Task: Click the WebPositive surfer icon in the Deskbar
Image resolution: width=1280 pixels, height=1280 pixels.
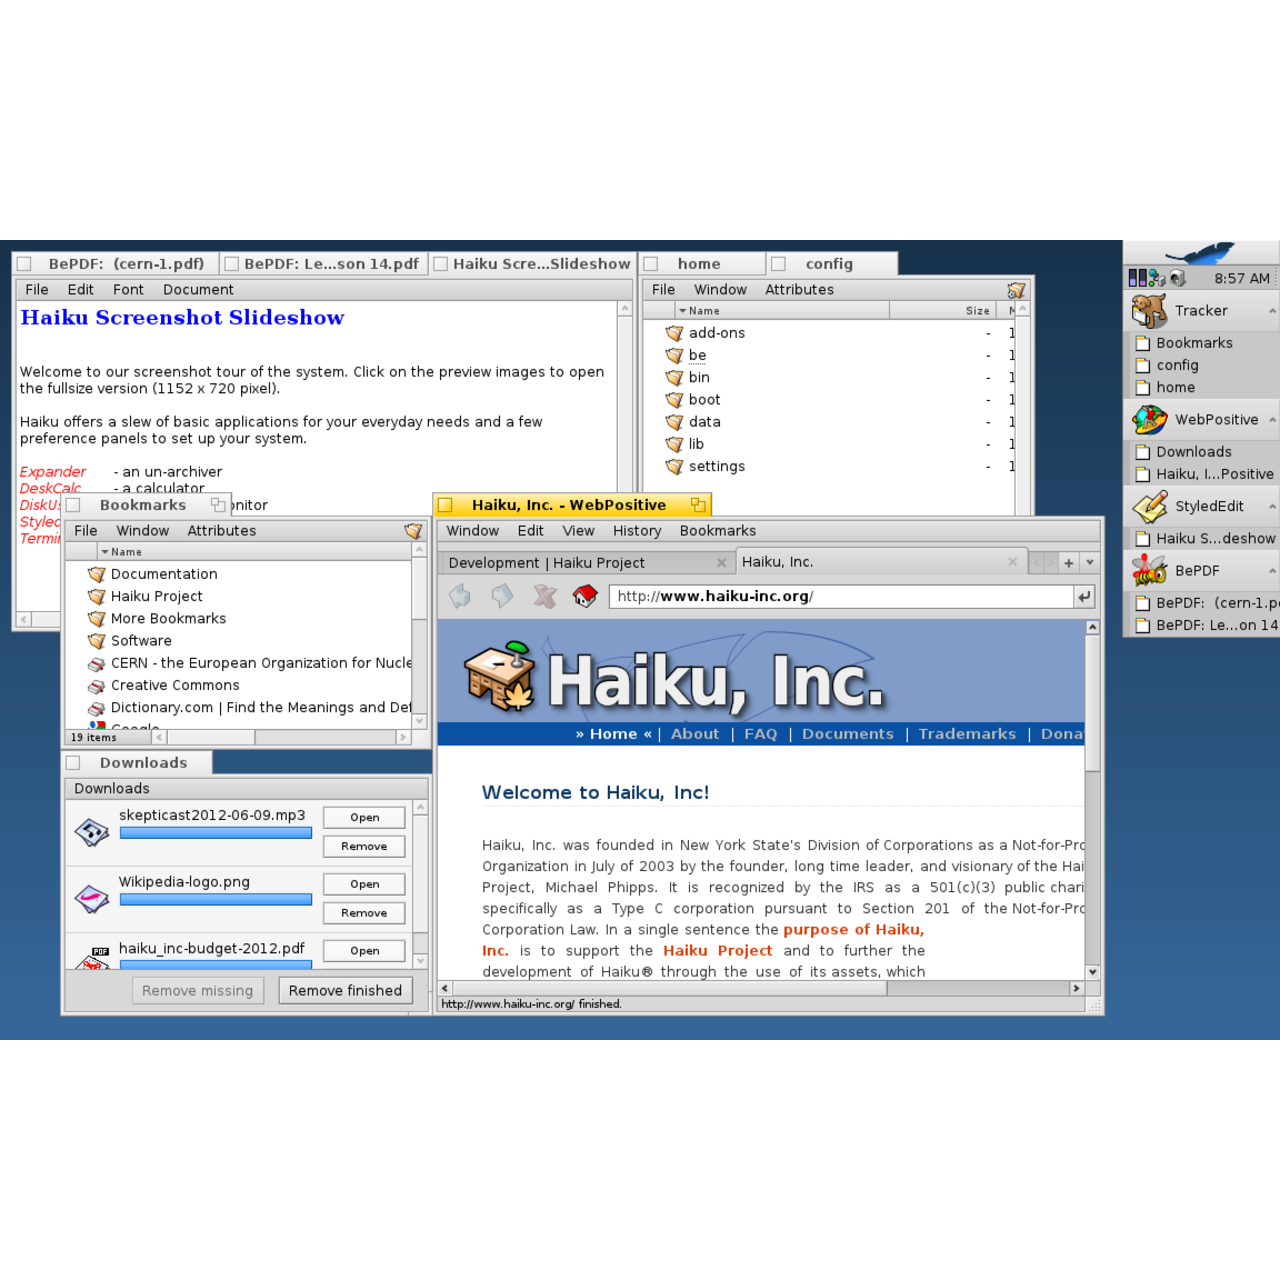Action: 1148,420
